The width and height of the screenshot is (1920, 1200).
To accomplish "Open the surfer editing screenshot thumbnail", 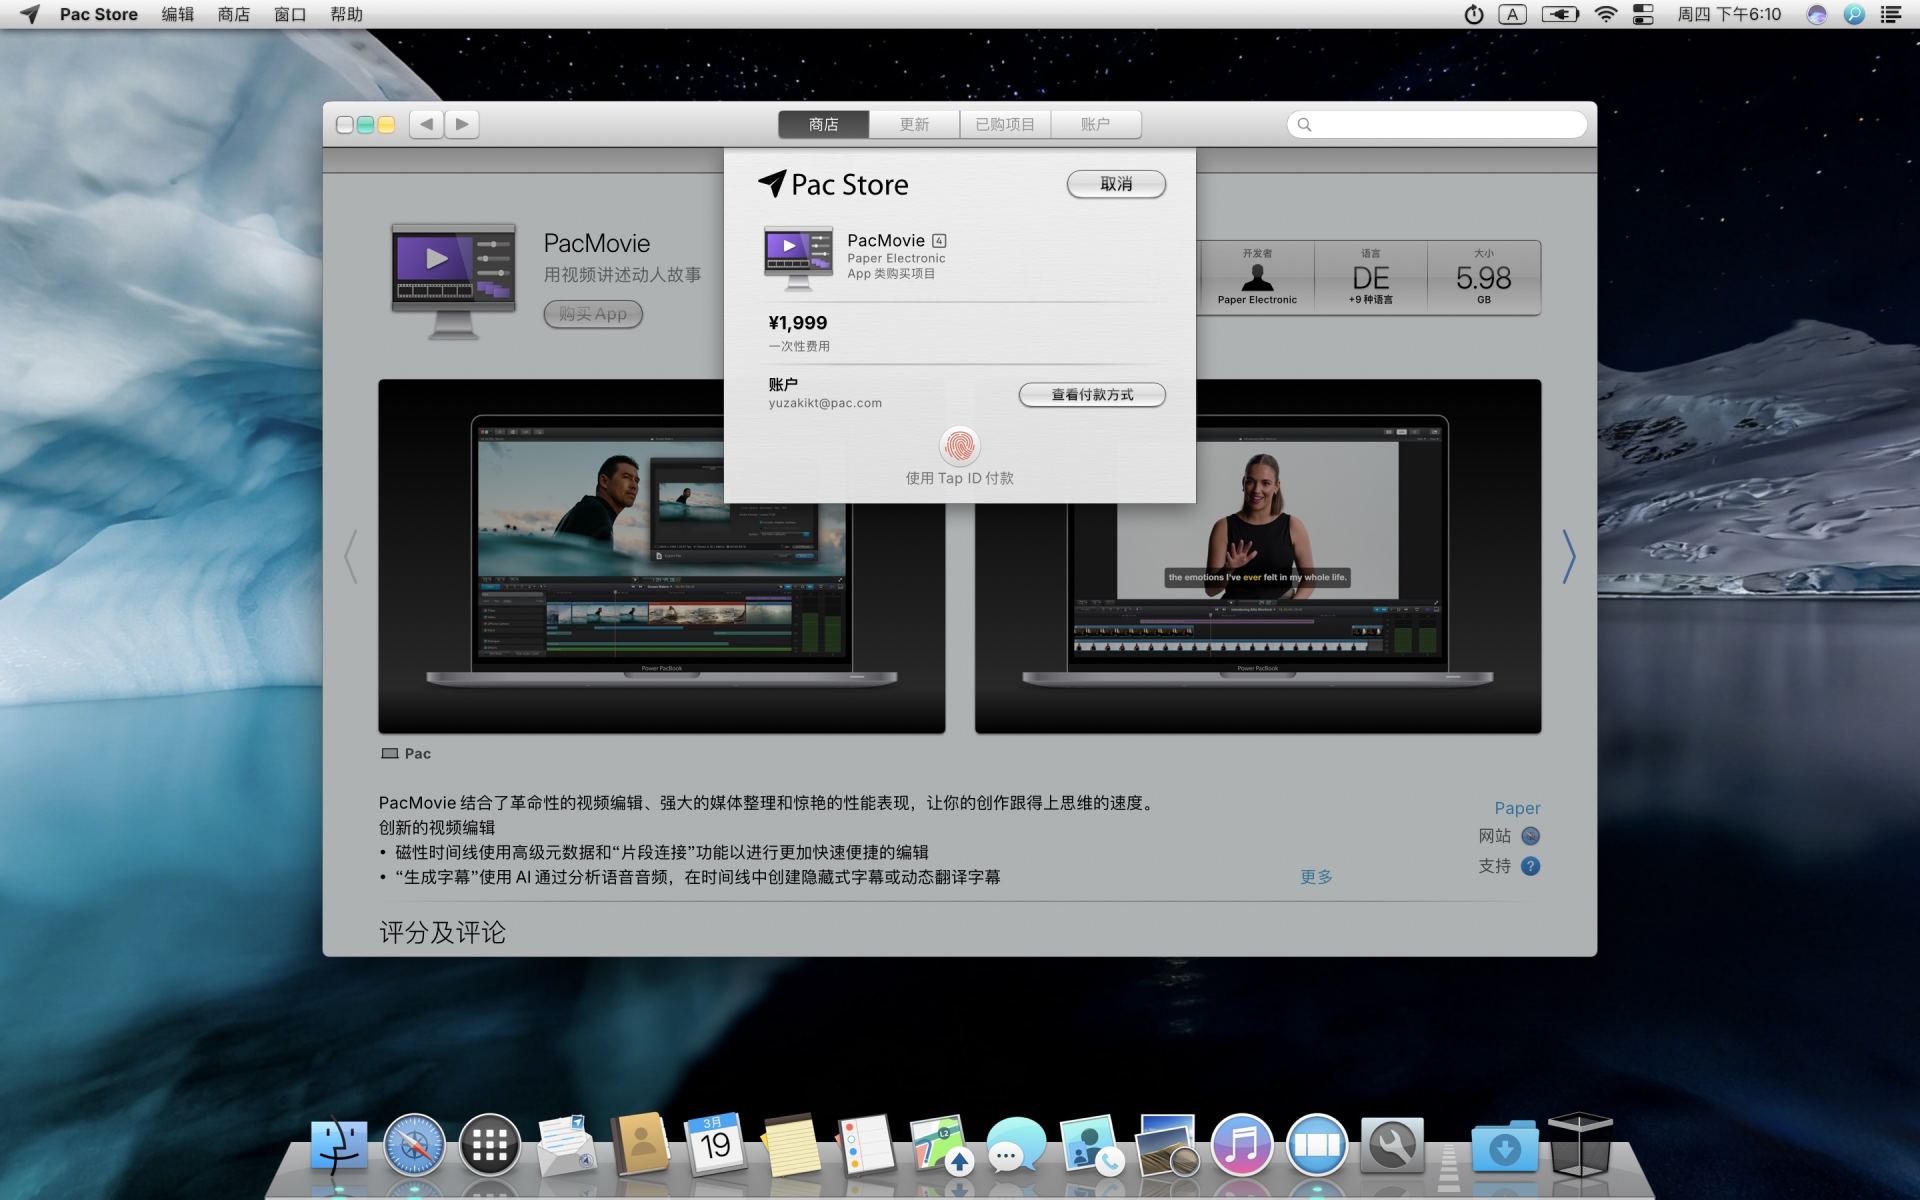I will [x=661, y=556].
